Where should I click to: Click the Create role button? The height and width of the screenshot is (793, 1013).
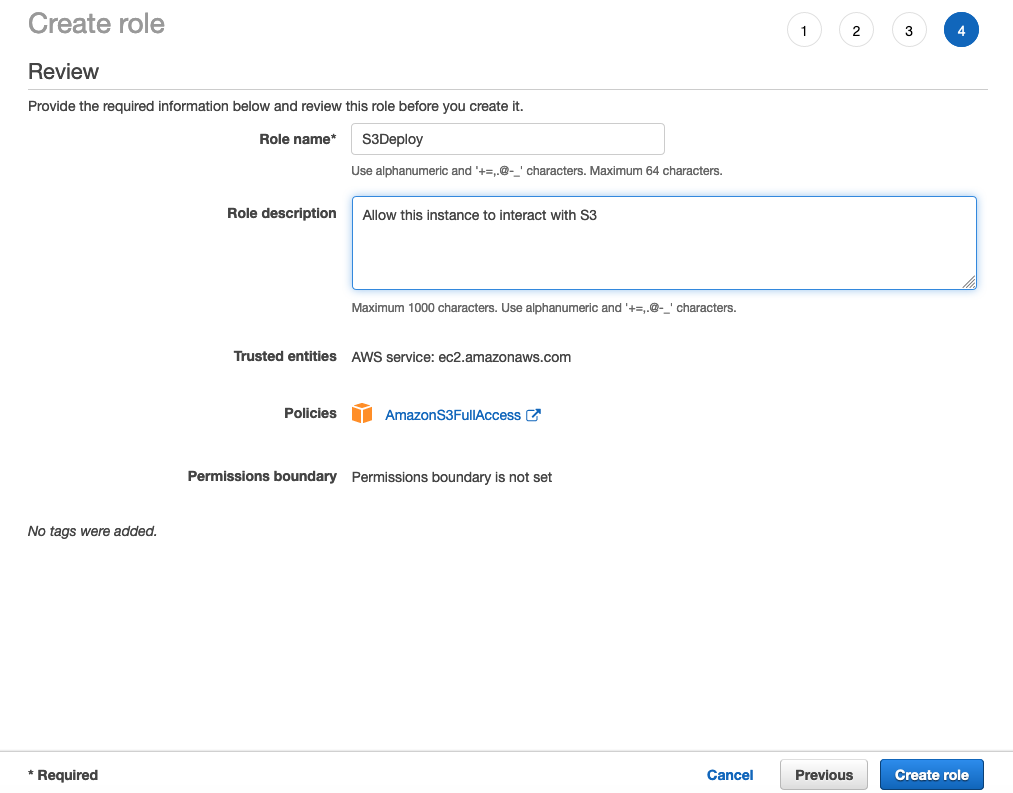[932, 775]
